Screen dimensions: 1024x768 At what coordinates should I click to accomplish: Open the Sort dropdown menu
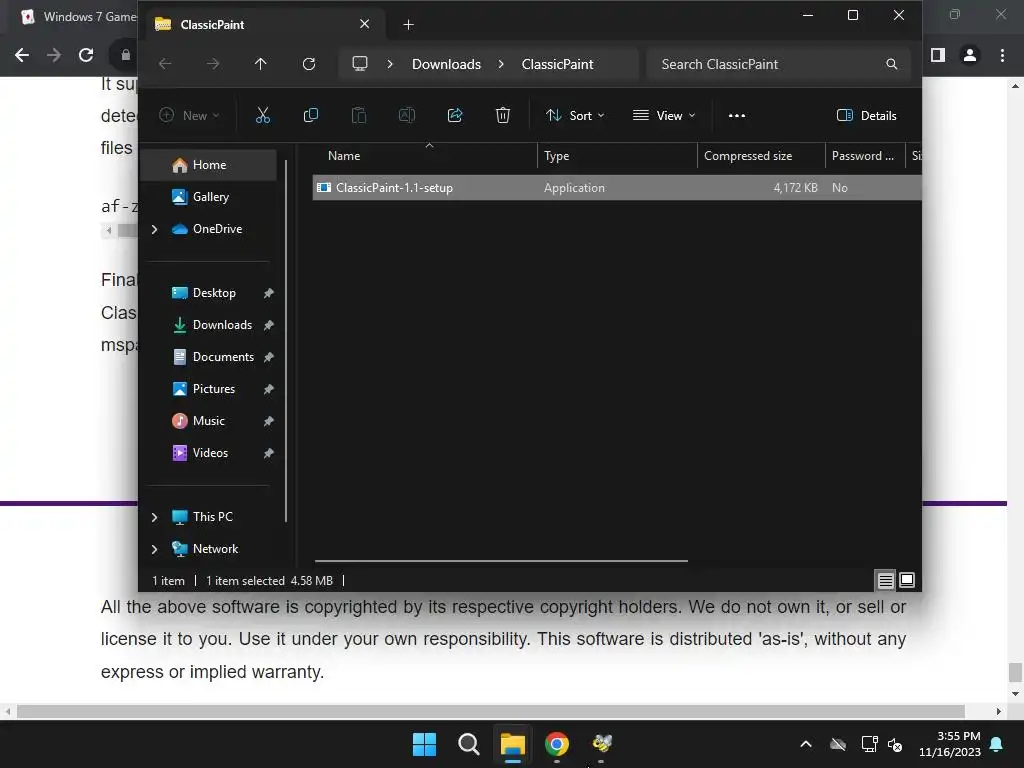point(575,116)
